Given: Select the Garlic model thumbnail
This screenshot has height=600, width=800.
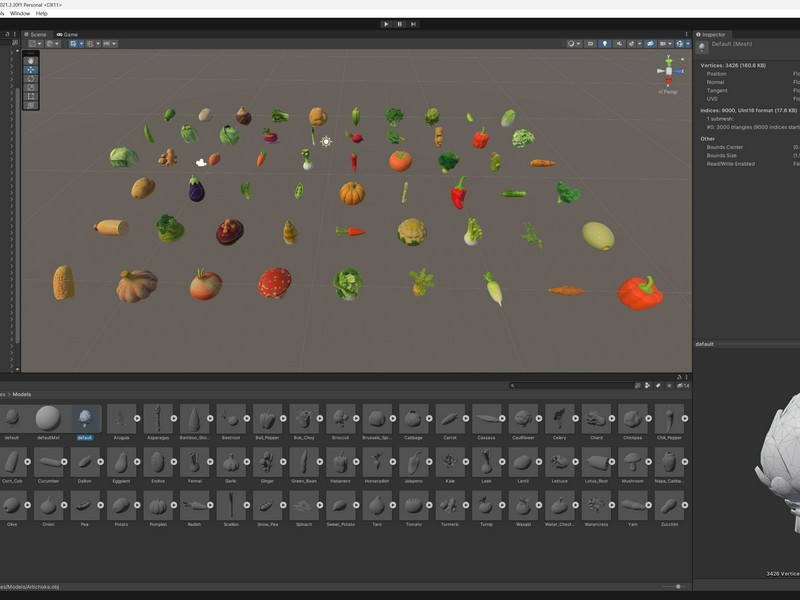Looking at the screenshot, I should (231, 462).
